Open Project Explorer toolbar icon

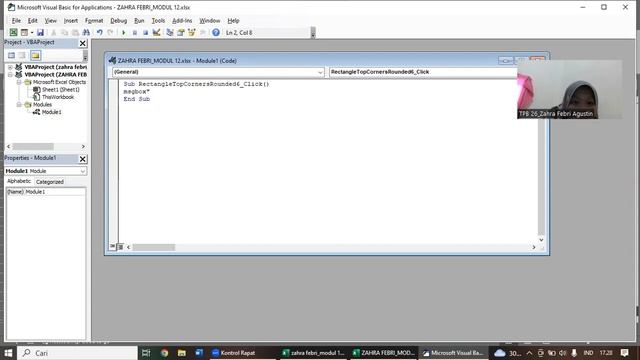click(x=170, y=32)
